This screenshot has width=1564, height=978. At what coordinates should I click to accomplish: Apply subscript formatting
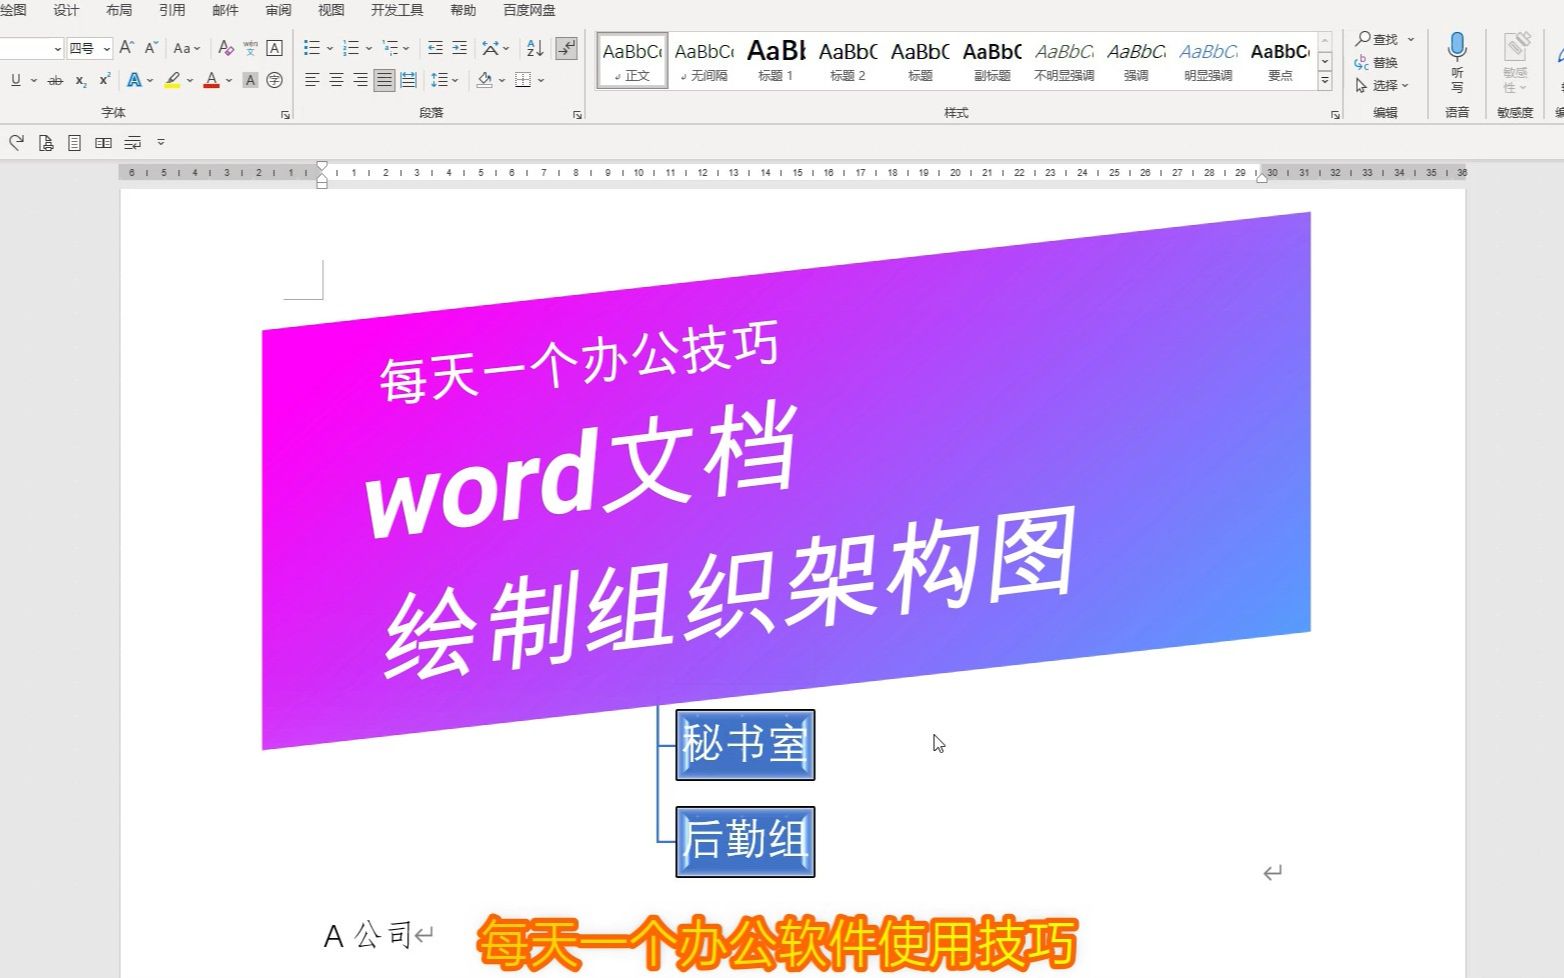tap(80, 80)
